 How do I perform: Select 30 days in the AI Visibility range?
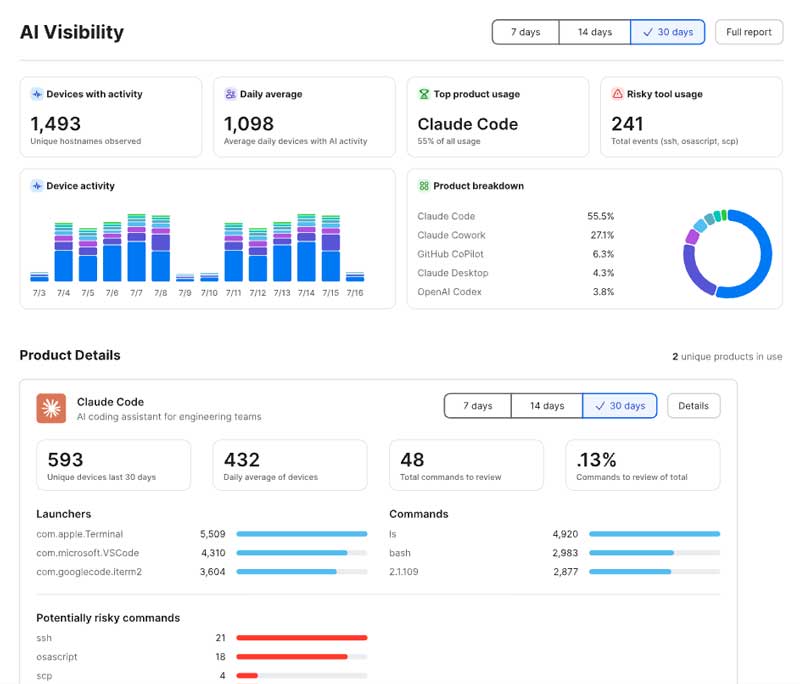point(668,32)
